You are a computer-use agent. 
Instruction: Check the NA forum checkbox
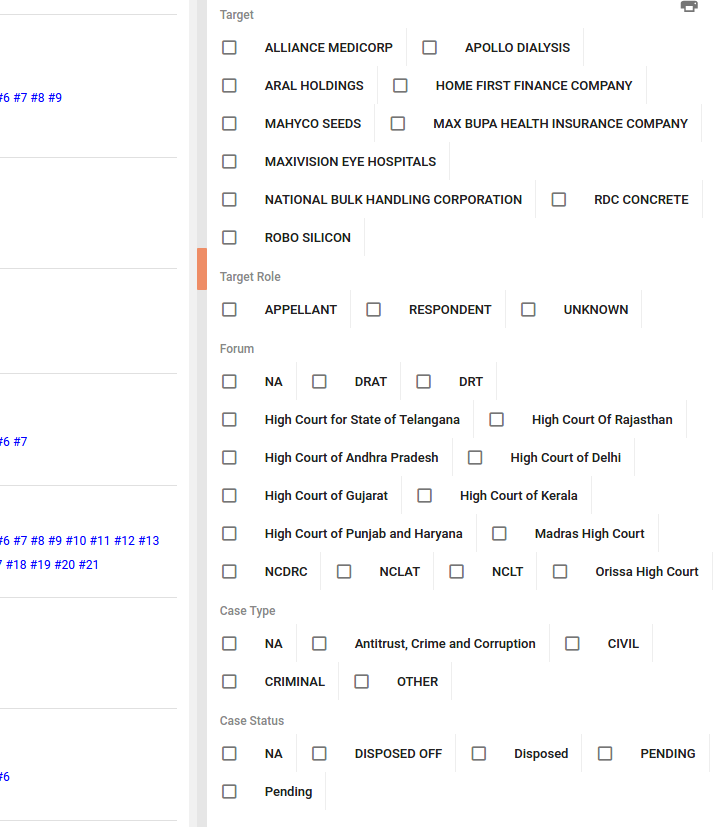point(229,381)
